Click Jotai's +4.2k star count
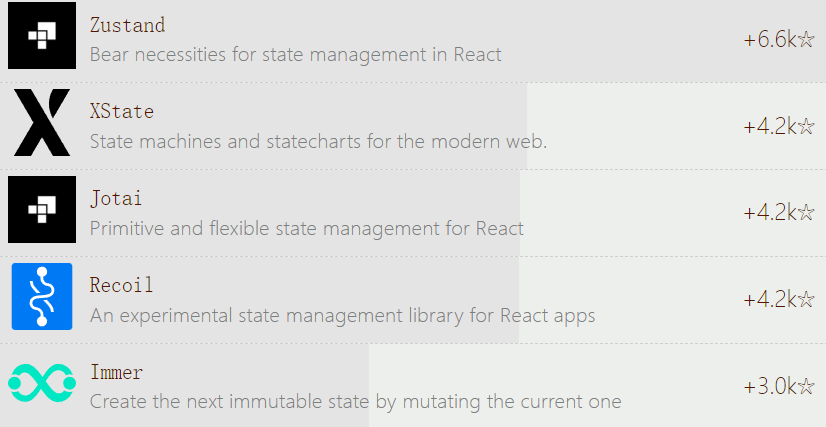The height and width of the screenshot is (427, 826). tap(779, 212)
